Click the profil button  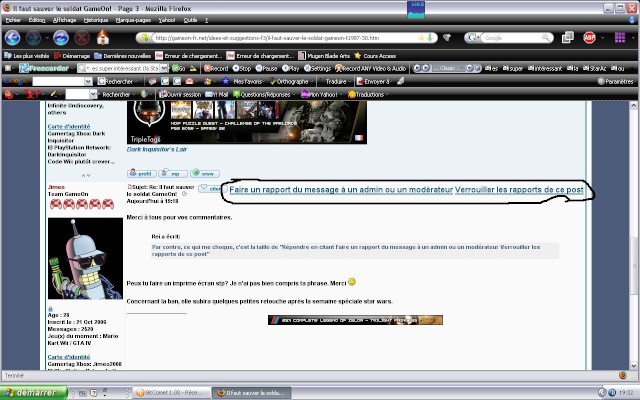(141, 173)
